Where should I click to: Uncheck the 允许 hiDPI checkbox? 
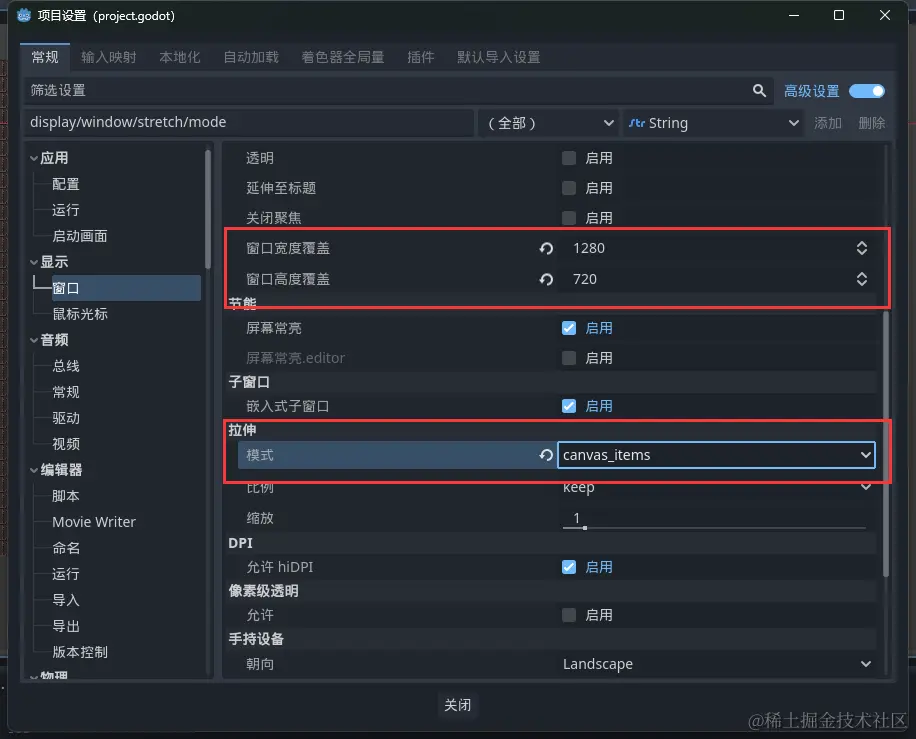click(x=568, y=567)
